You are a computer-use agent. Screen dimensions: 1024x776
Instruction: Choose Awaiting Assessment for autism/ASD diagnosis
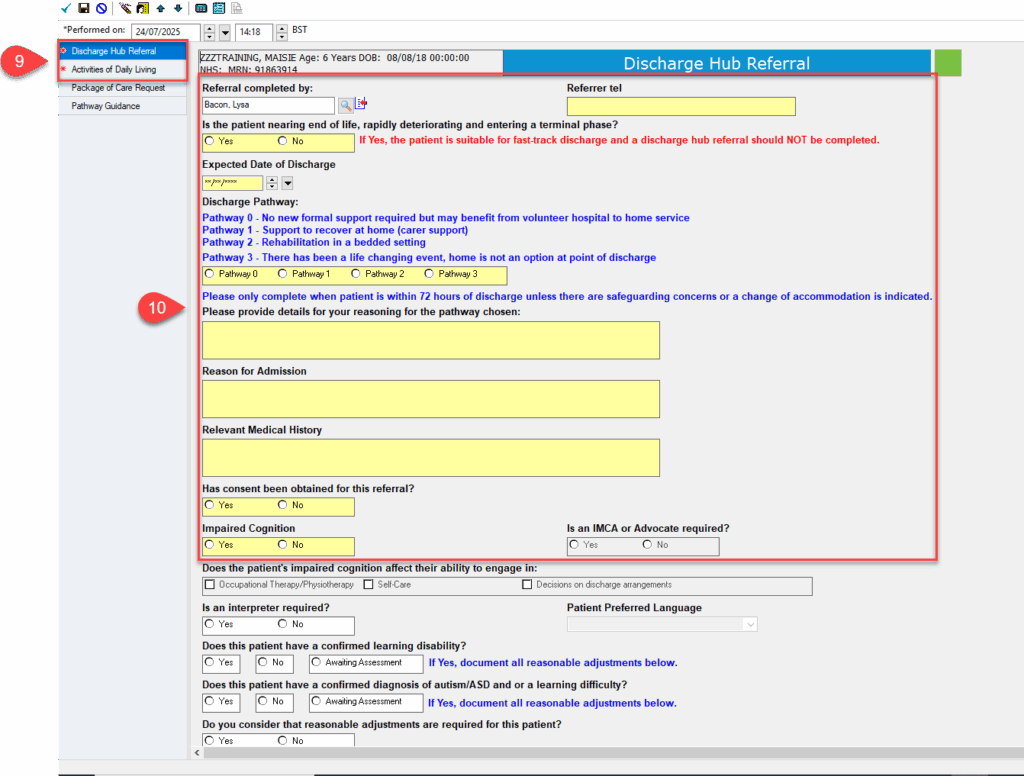[x=317, y=702]
